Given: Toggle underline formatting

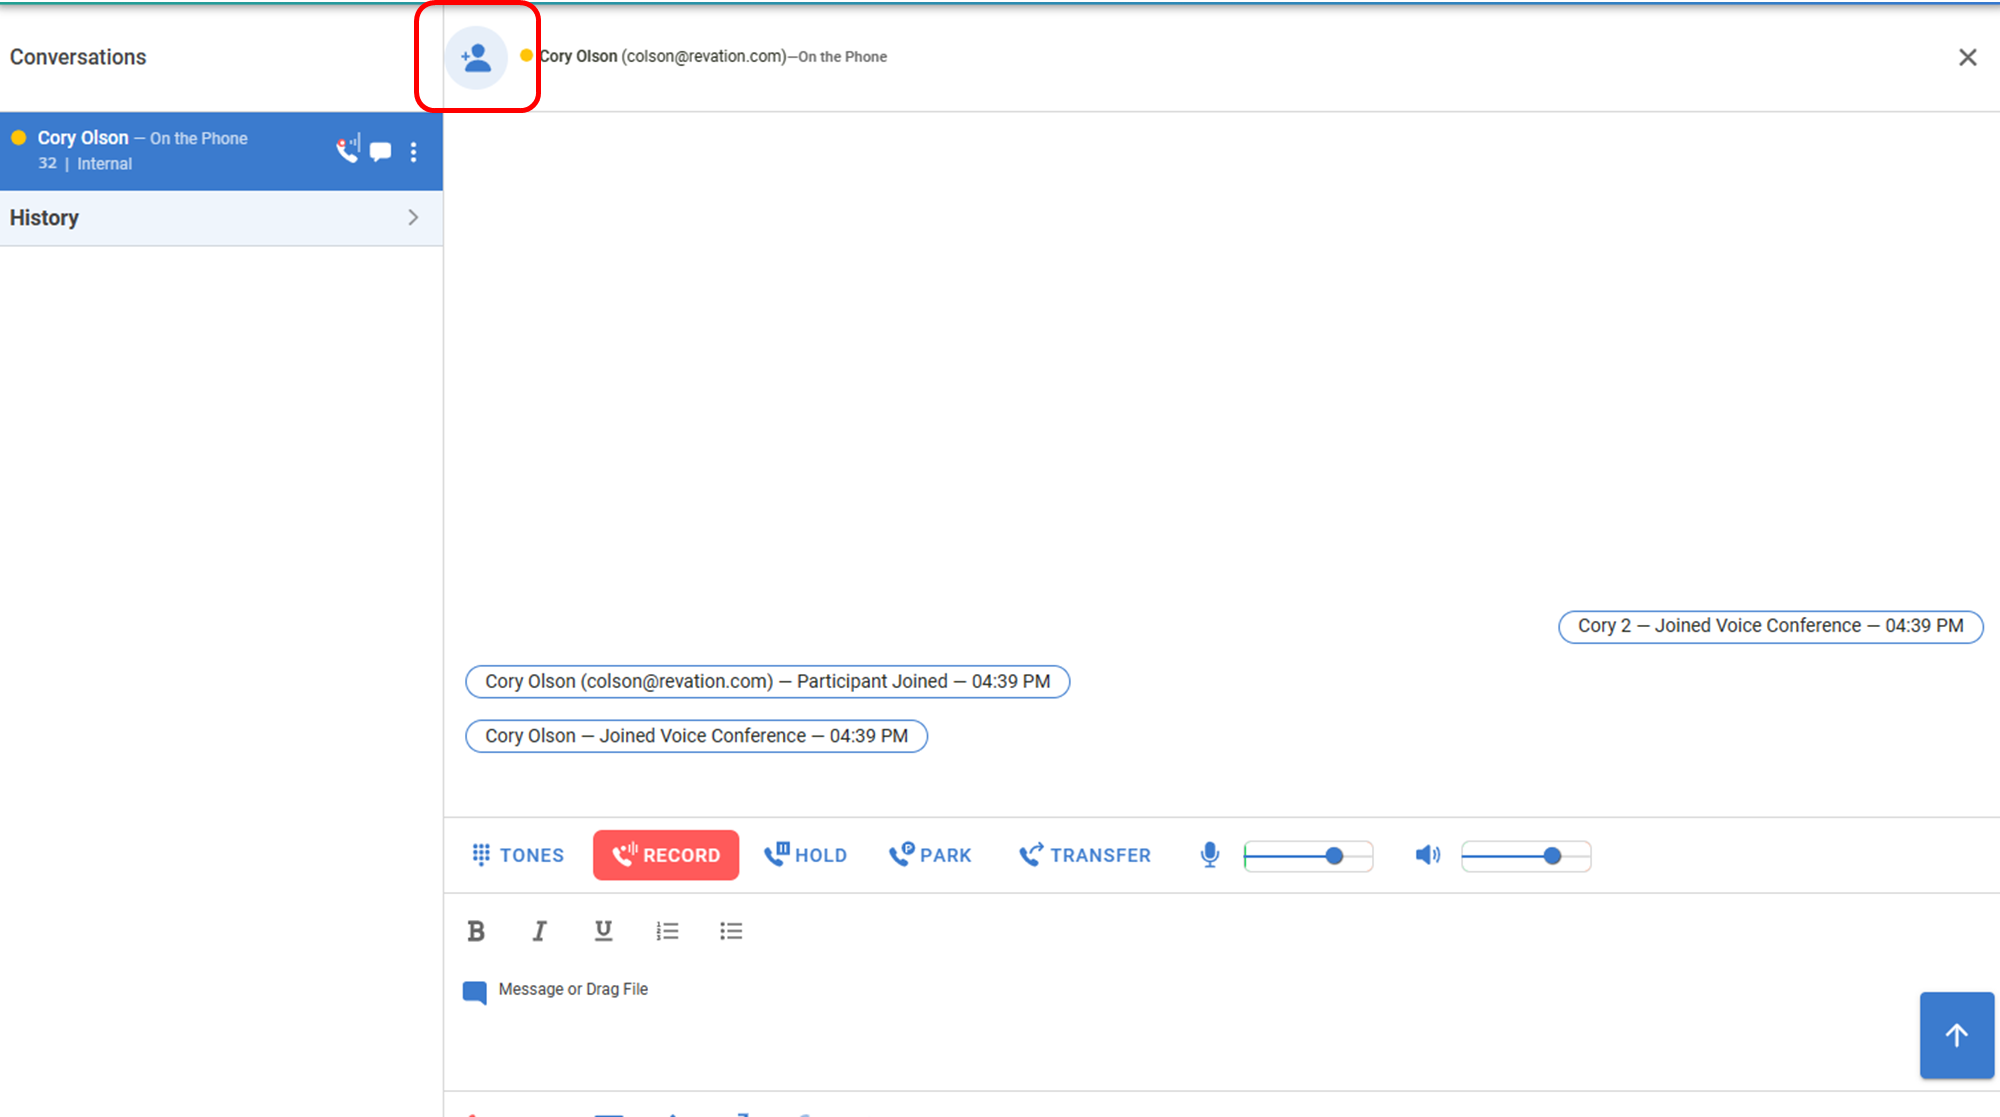Looking at the screenshot, I should [x=603, y=931].
